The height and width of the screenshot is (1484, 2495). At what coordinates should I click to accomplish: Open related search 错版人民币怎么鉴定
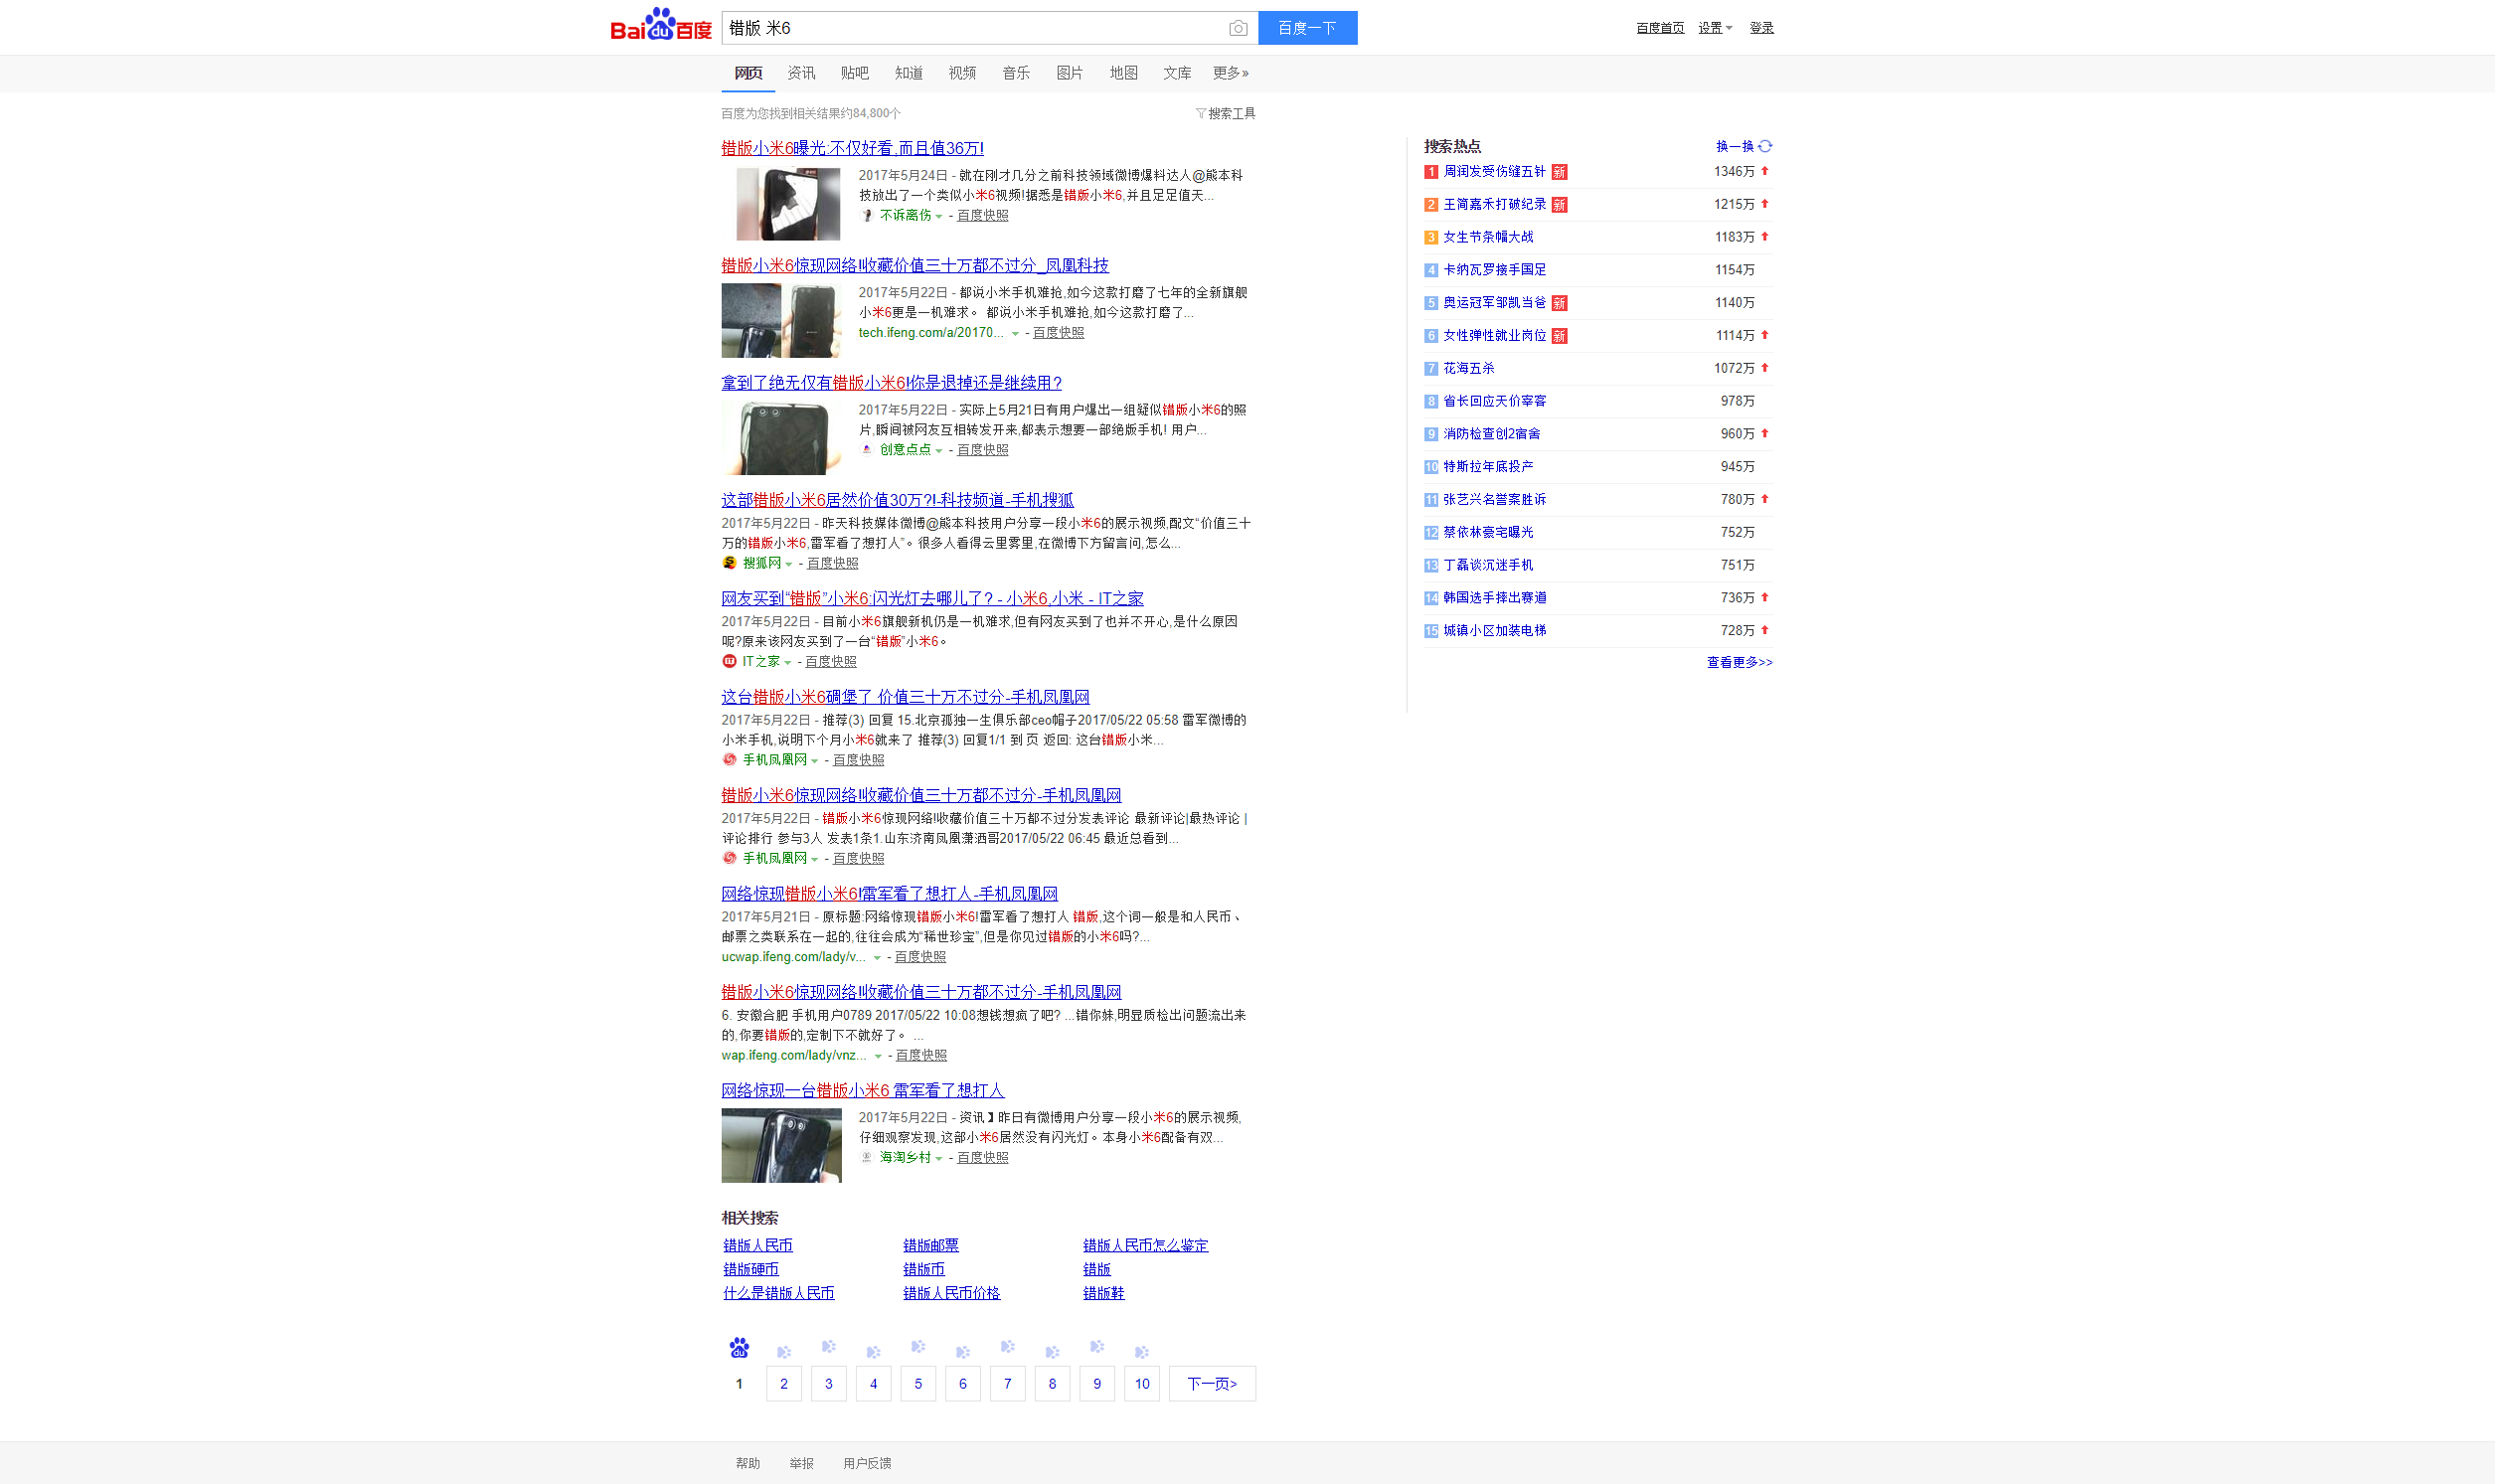(1146, 1245)
